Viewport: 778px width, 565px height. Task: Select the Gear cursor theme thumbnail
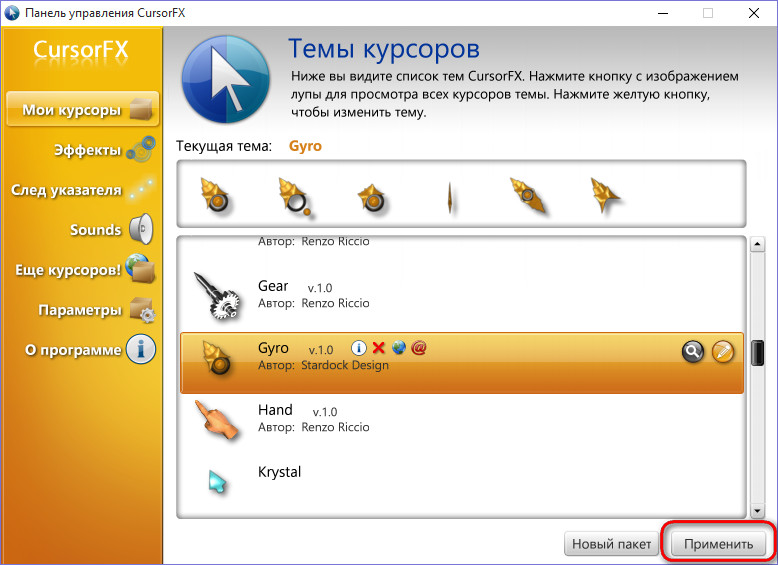click(217, 296)
